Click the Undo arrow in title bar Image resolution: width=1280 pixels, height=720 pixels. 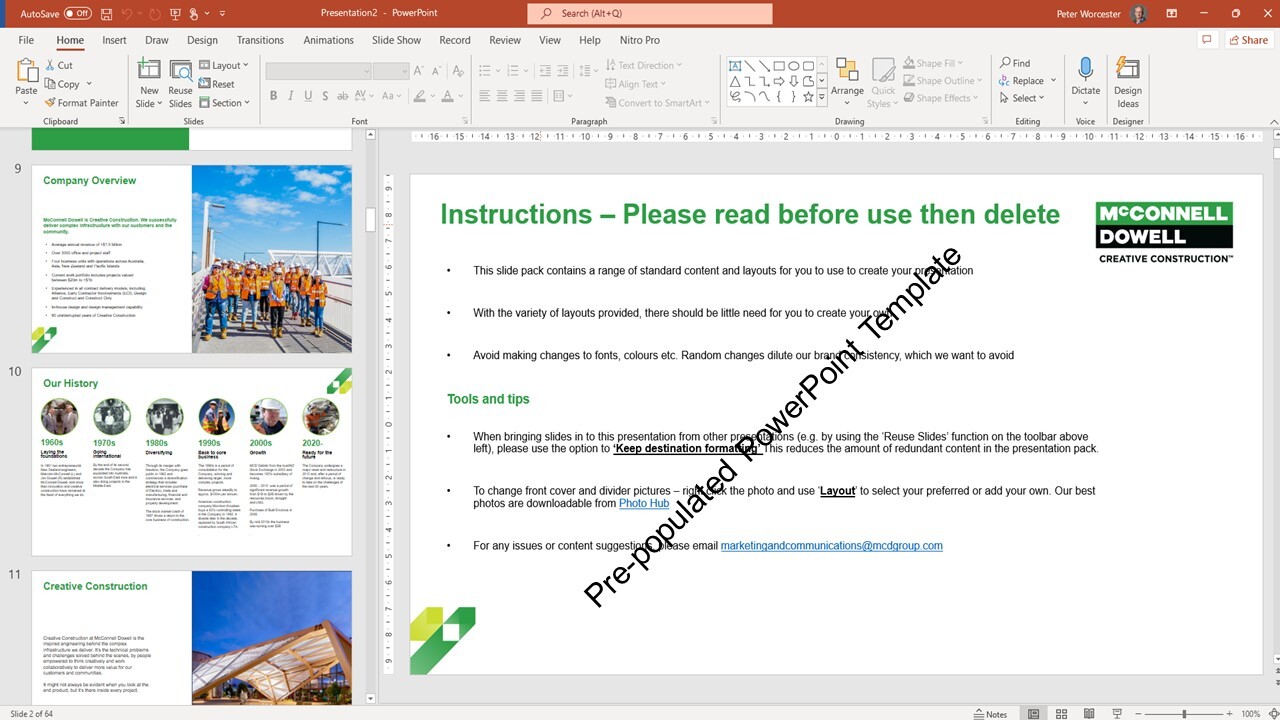pyautogui.click(x=127, y=14)
